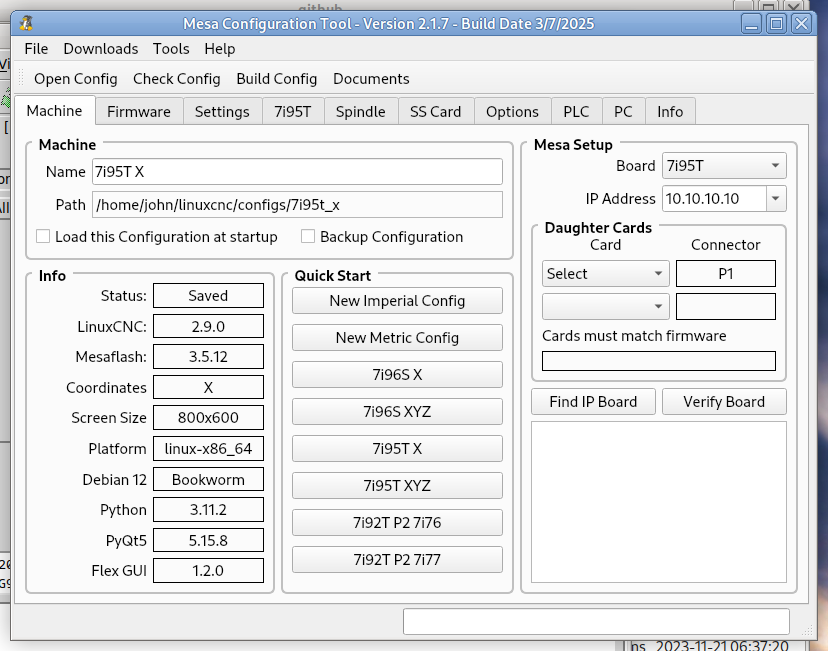828x651 pixels.
Task: Minimize the Mesa Configuration Tool window
Action: (751, 24)
